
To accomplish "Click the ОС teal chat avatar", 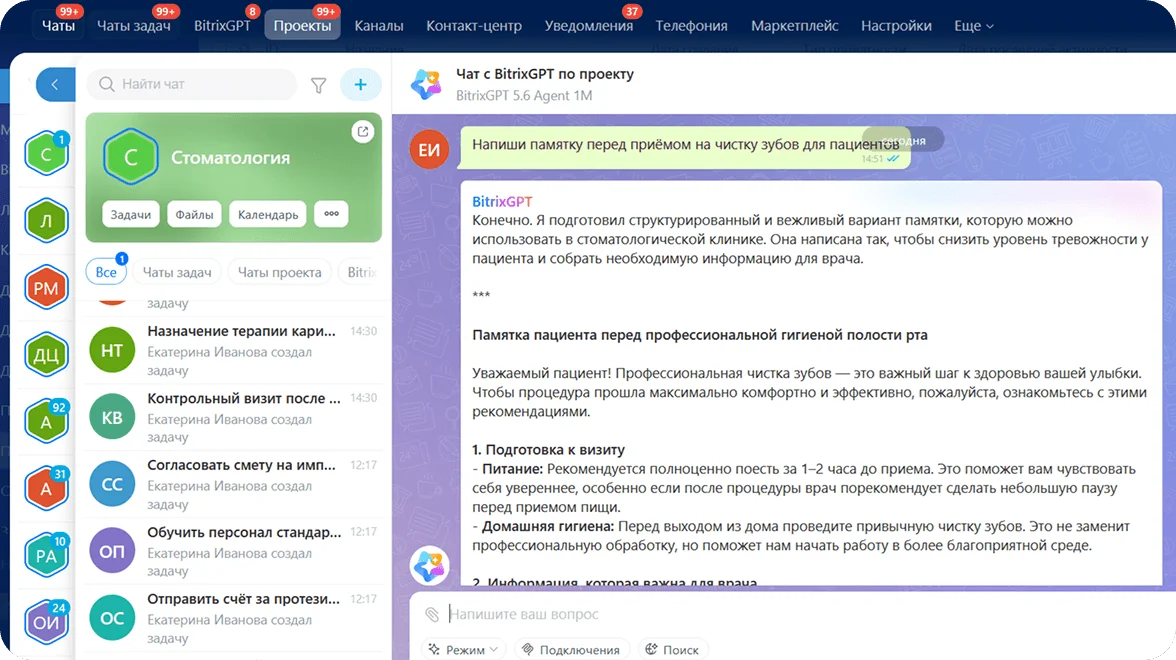I will tap(112, 618).
